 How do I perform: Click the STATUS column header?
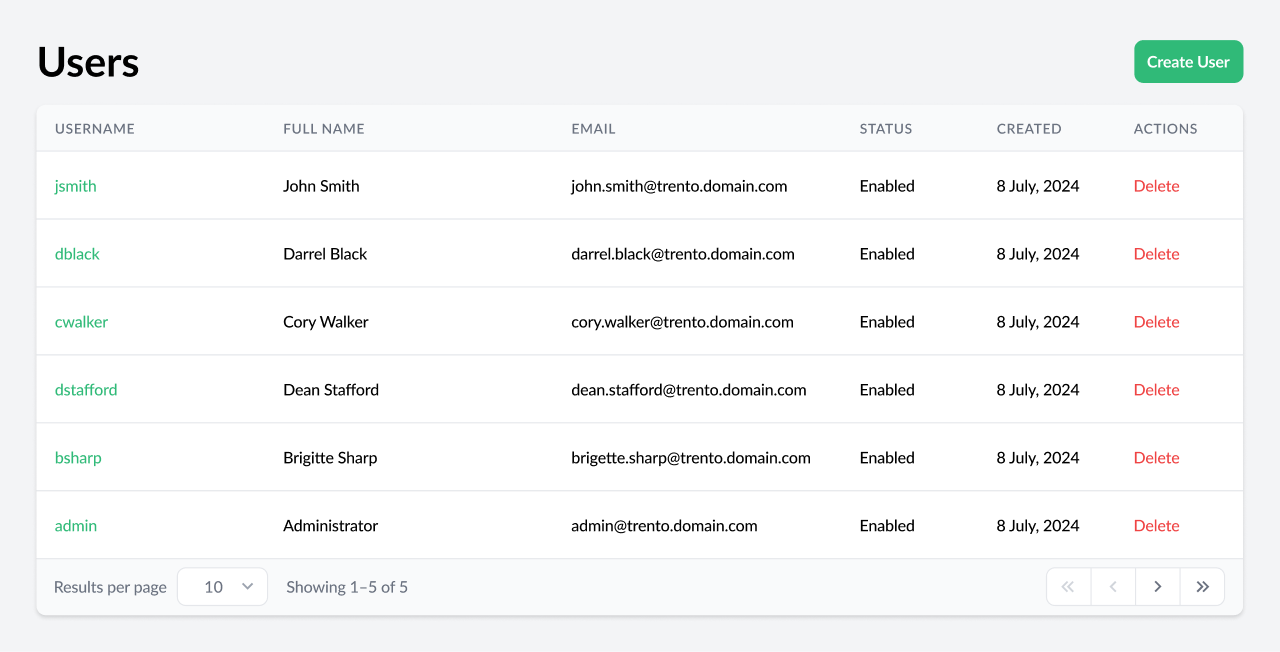[886, 129]
